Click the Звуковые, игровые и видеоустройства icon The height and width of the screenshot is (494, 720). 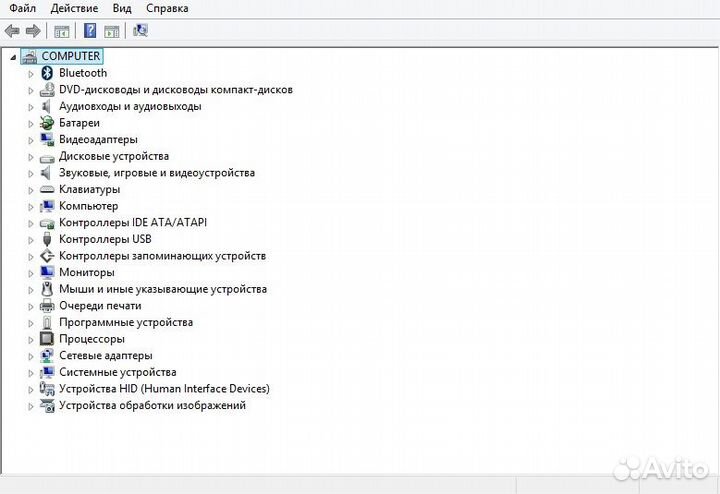coord(46,173)
